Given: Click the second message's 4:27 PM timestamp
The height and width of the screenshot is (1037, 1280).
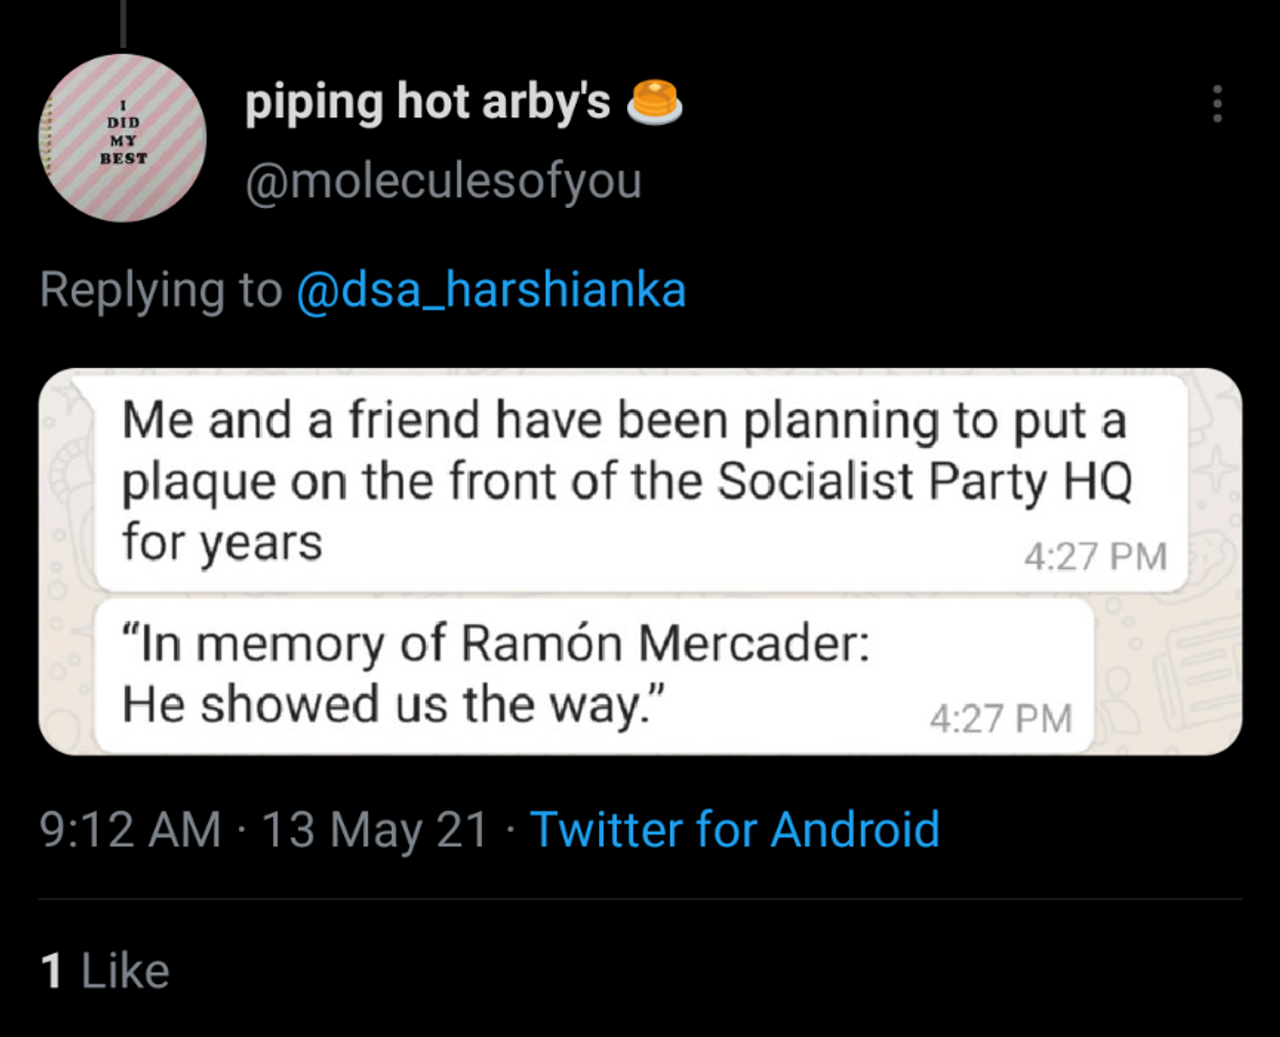Looking at the screenshot, I should [1000, 719].
